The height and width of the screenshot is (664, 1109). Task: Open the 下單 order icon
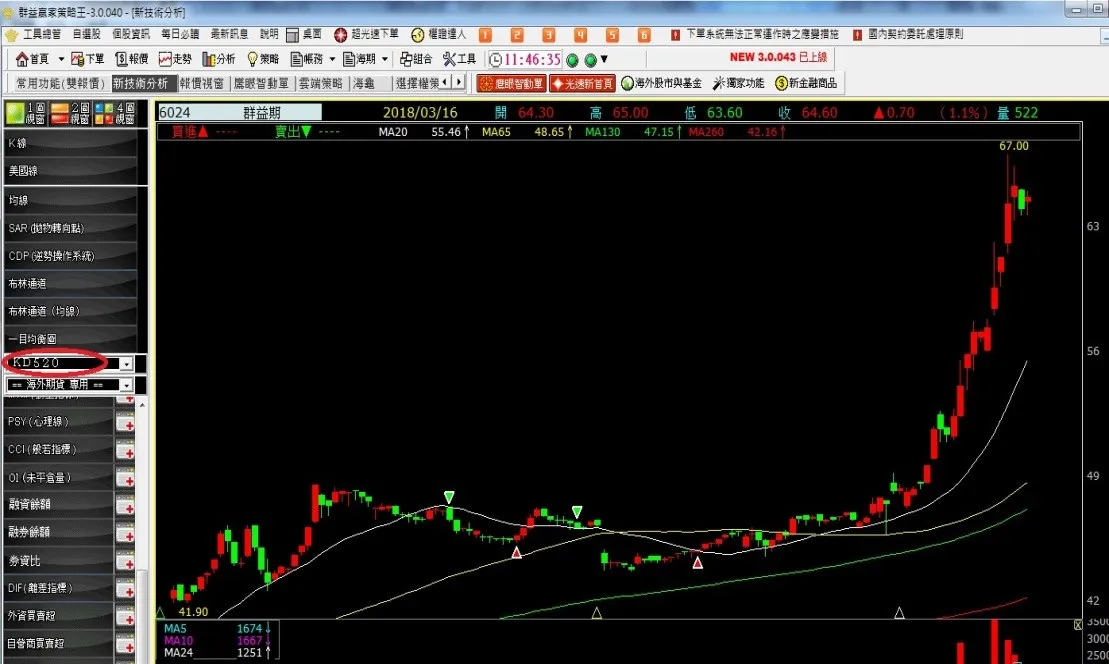coord(88,59)
